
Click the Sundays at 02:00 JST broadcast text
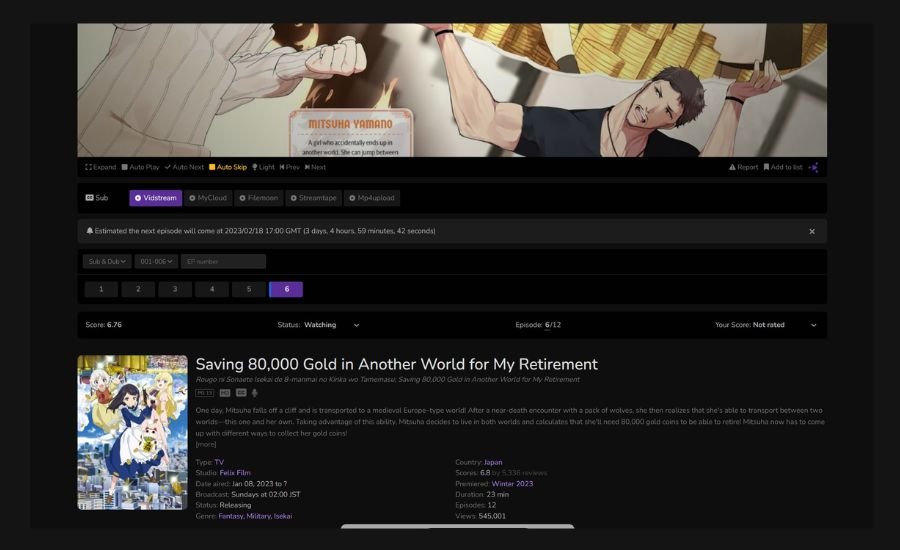point(266,494)
